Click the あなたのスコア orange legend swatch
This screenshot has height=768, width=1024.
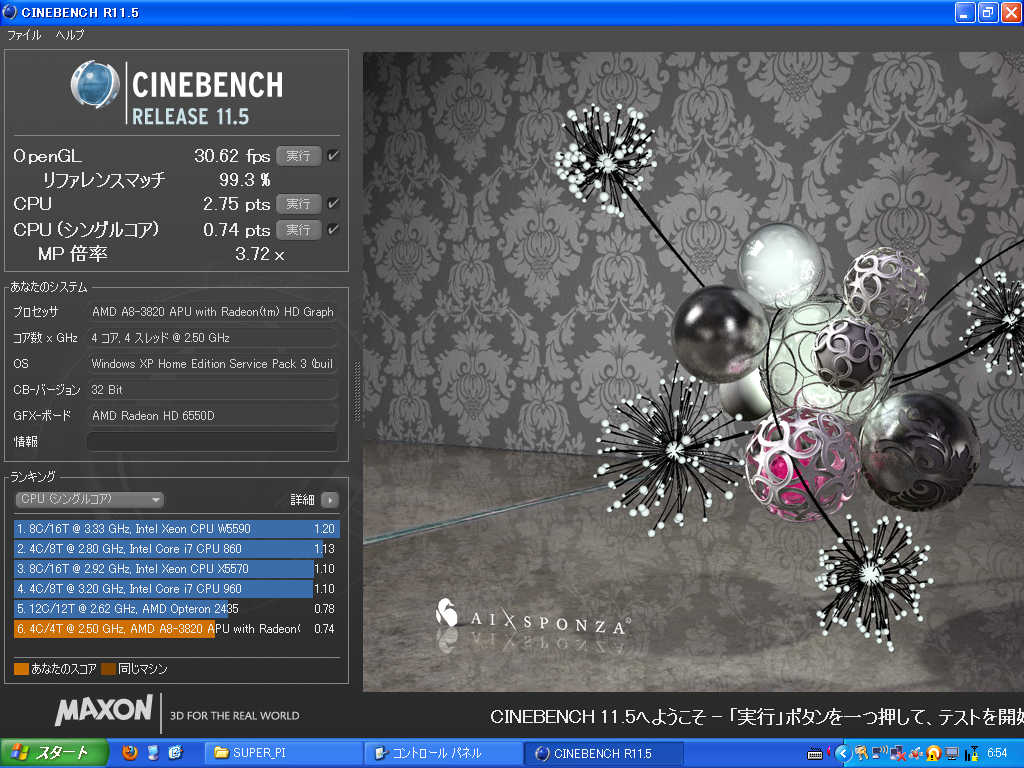(x=21, y=669)
